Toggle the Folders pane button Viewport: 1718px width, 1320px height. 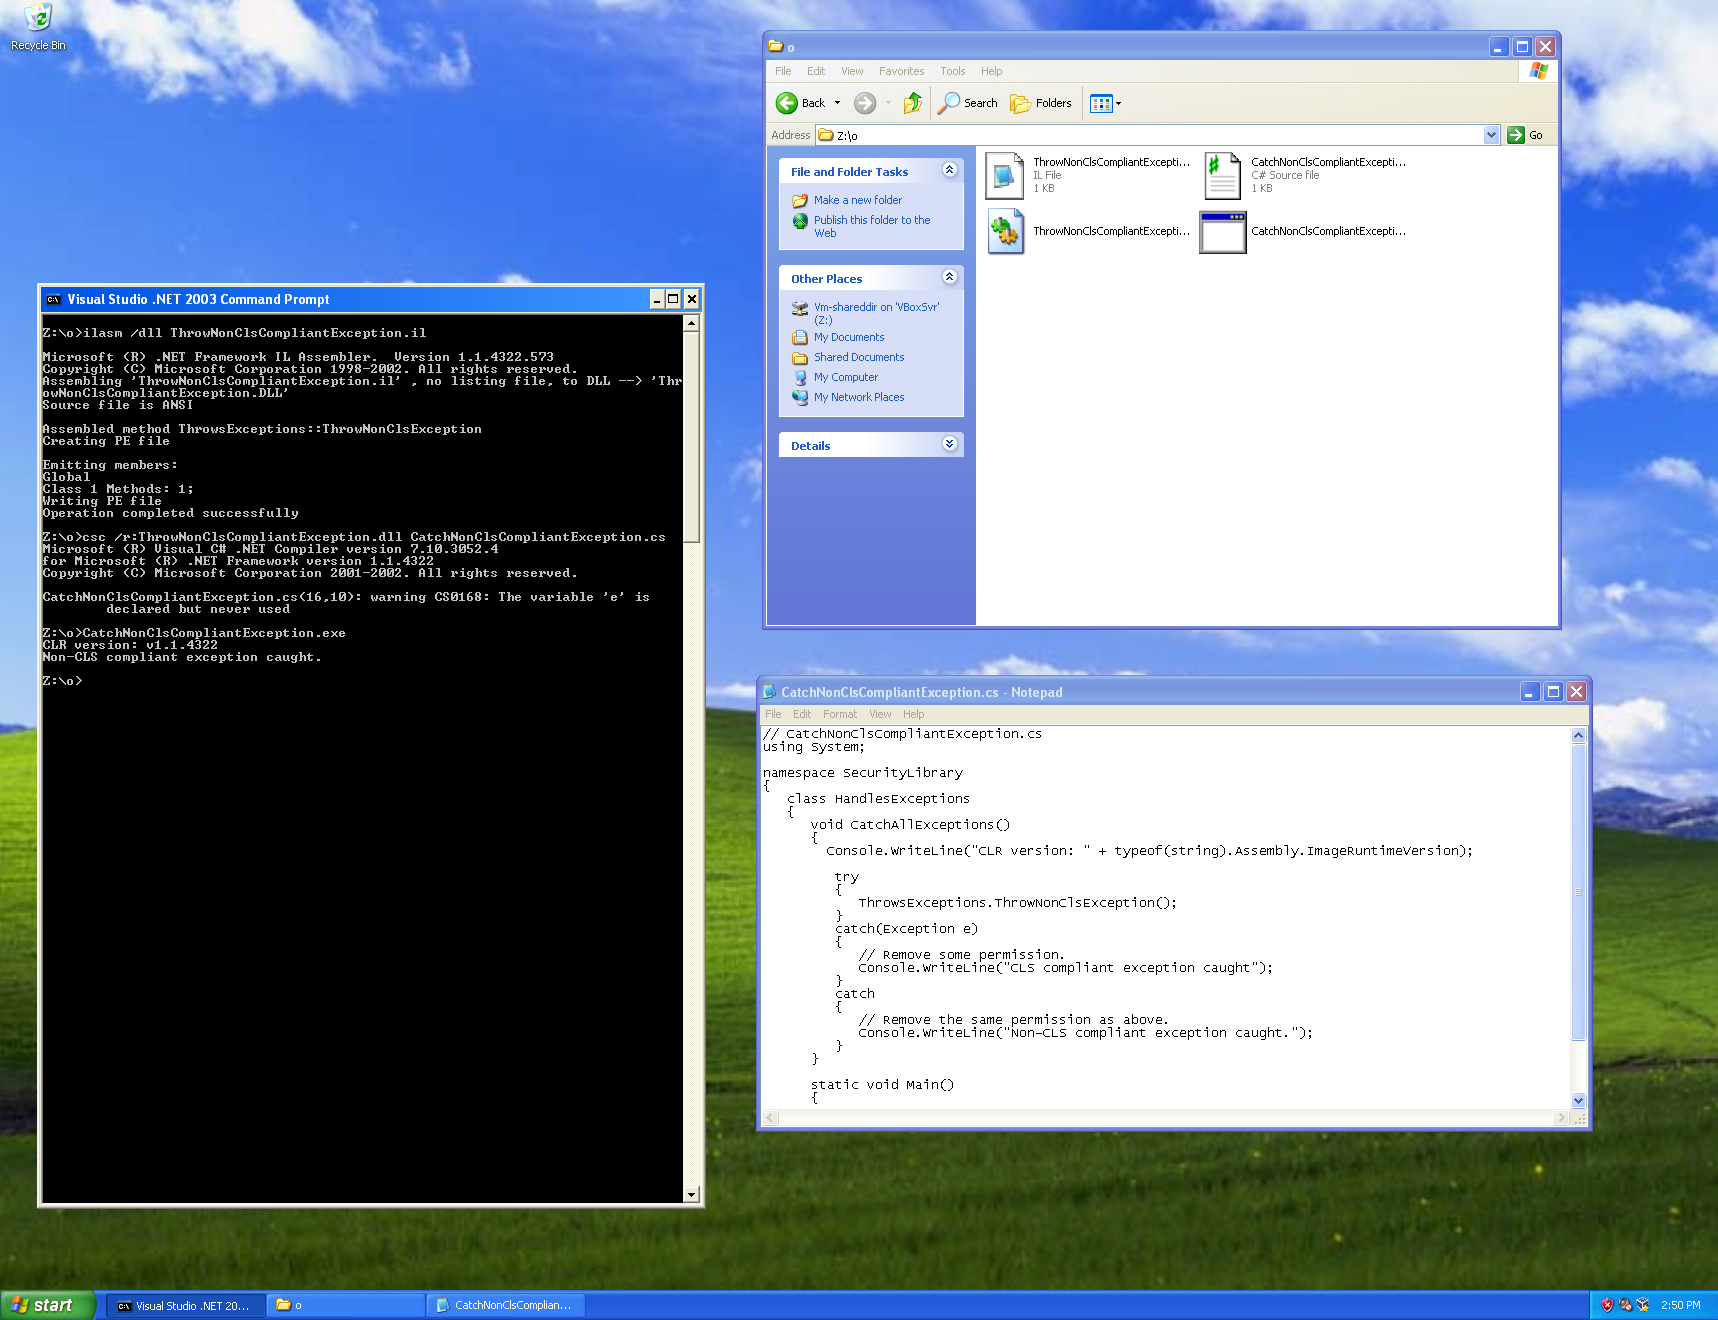(1041, 103)
